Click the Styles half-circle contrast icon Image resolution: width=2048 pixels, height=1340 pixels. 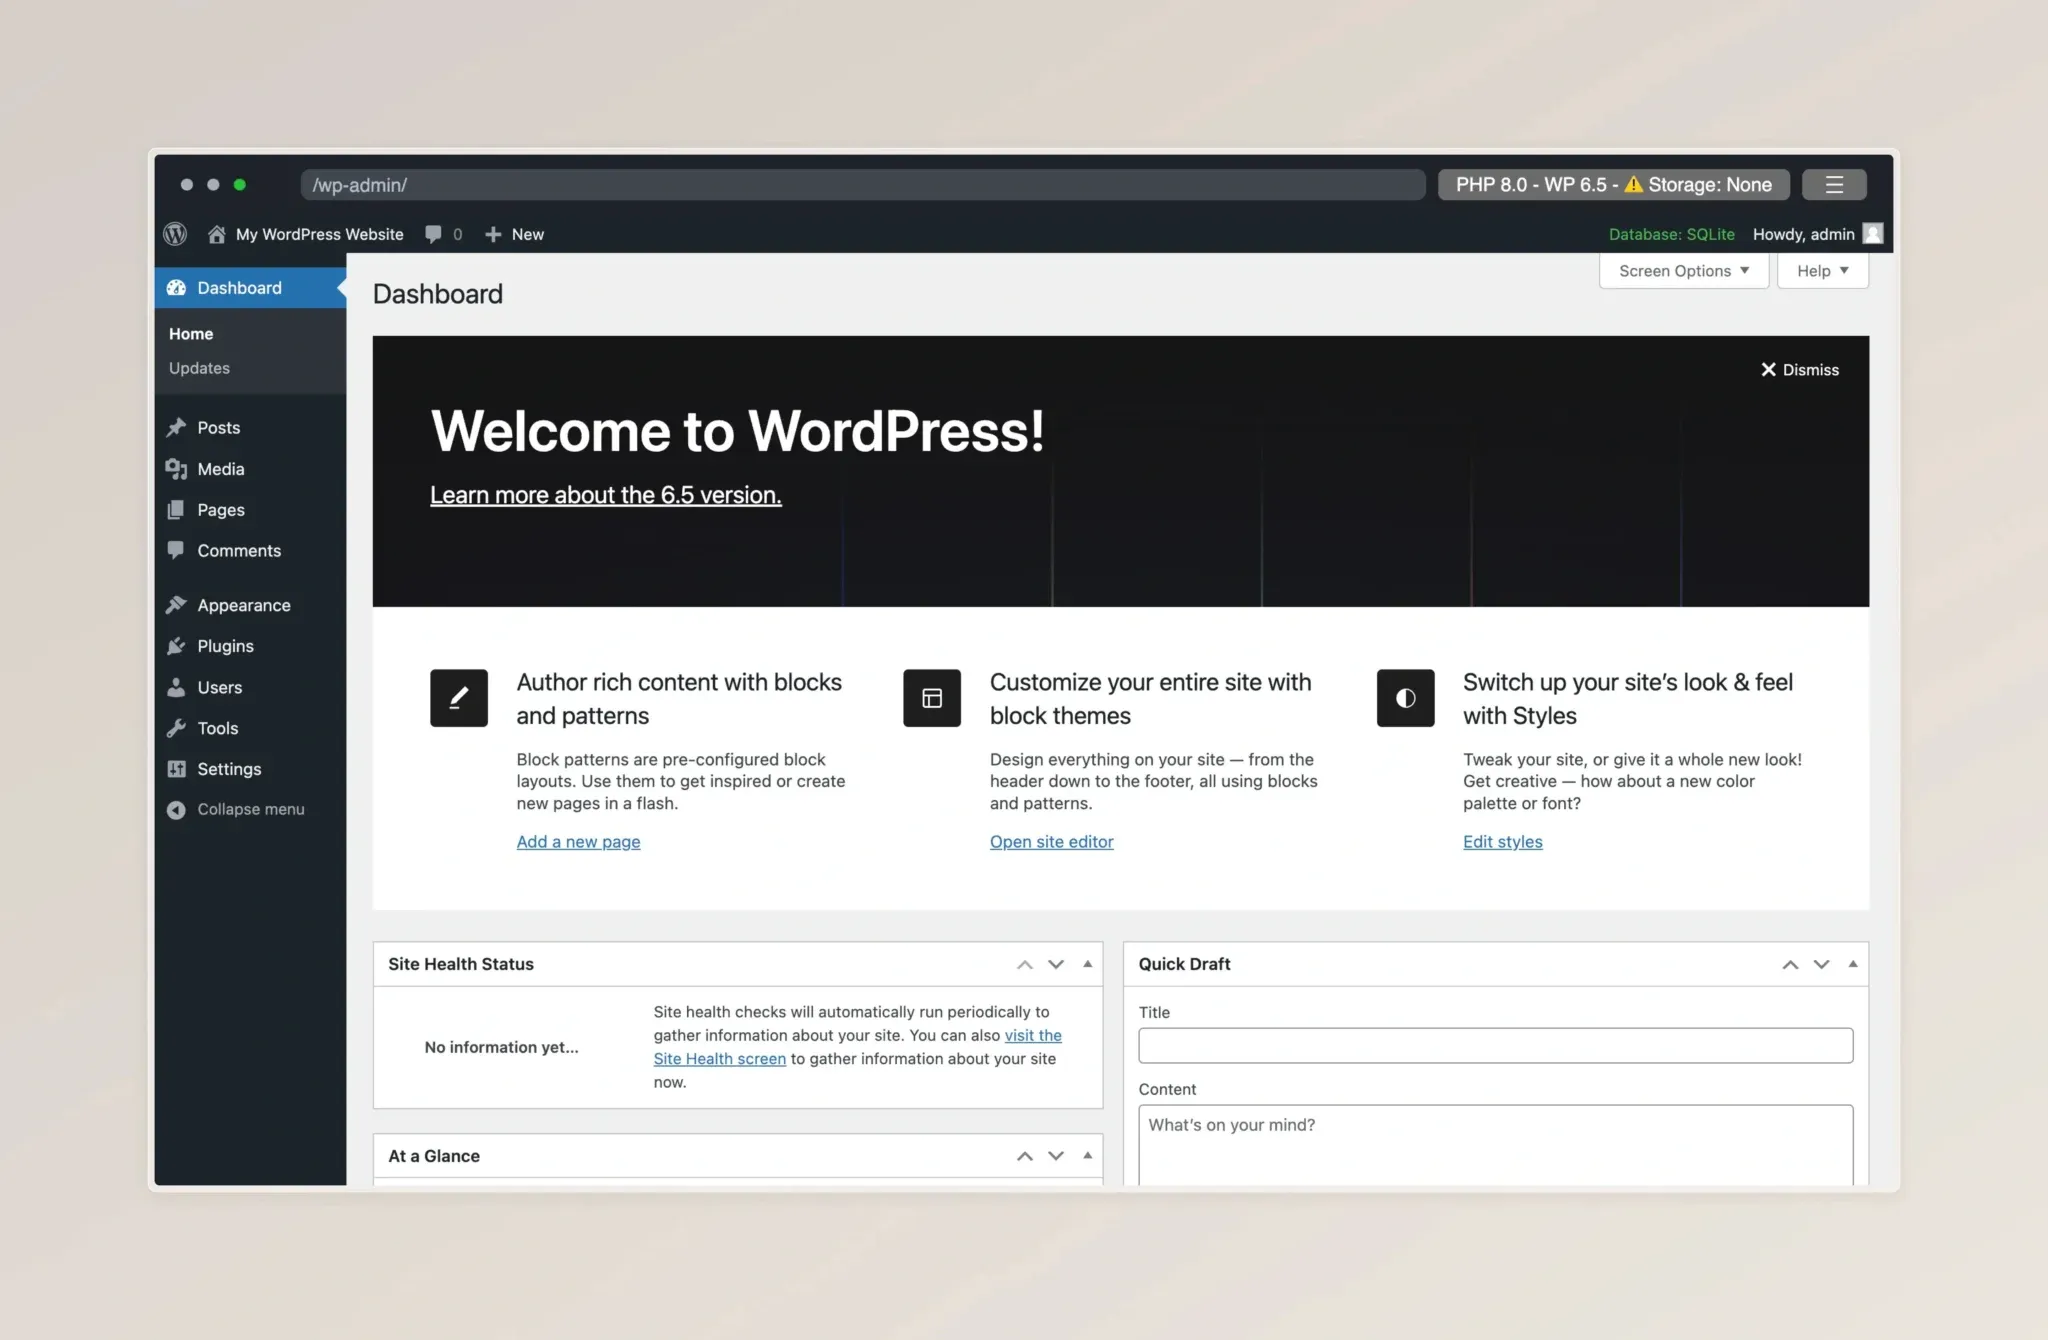[1405, 698]
